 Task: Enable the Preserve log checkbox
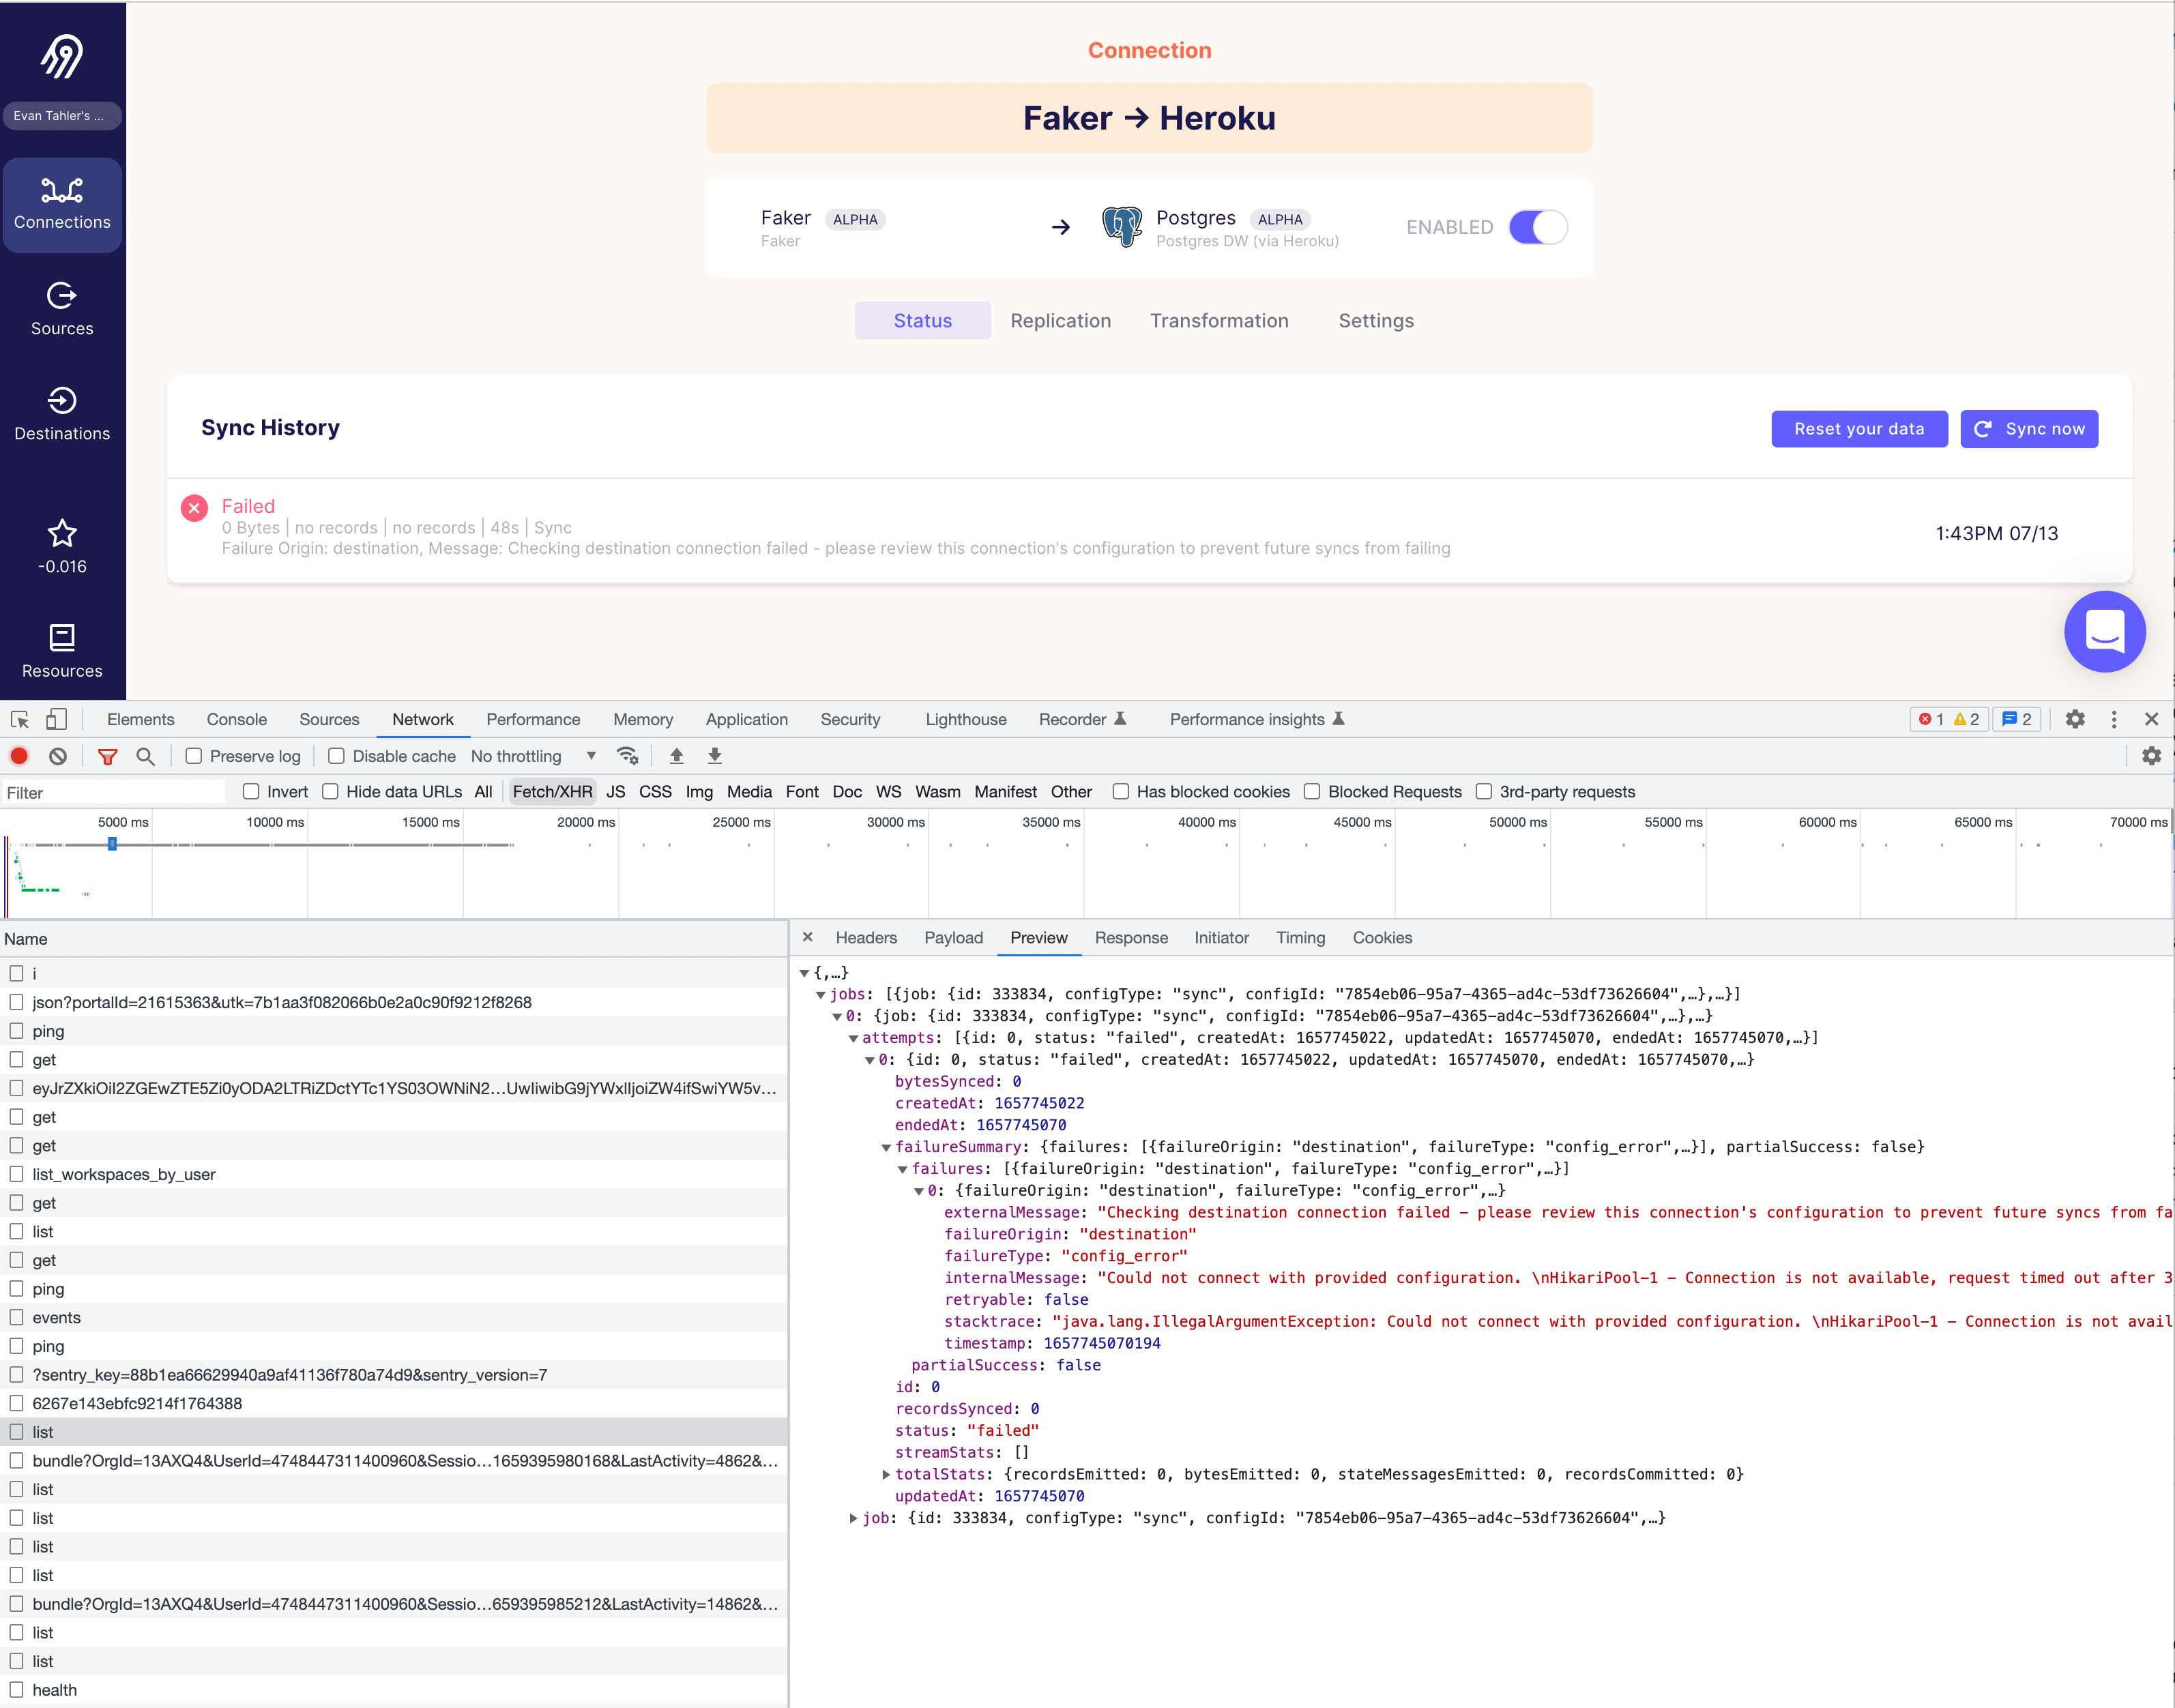(x=194, y=756)
